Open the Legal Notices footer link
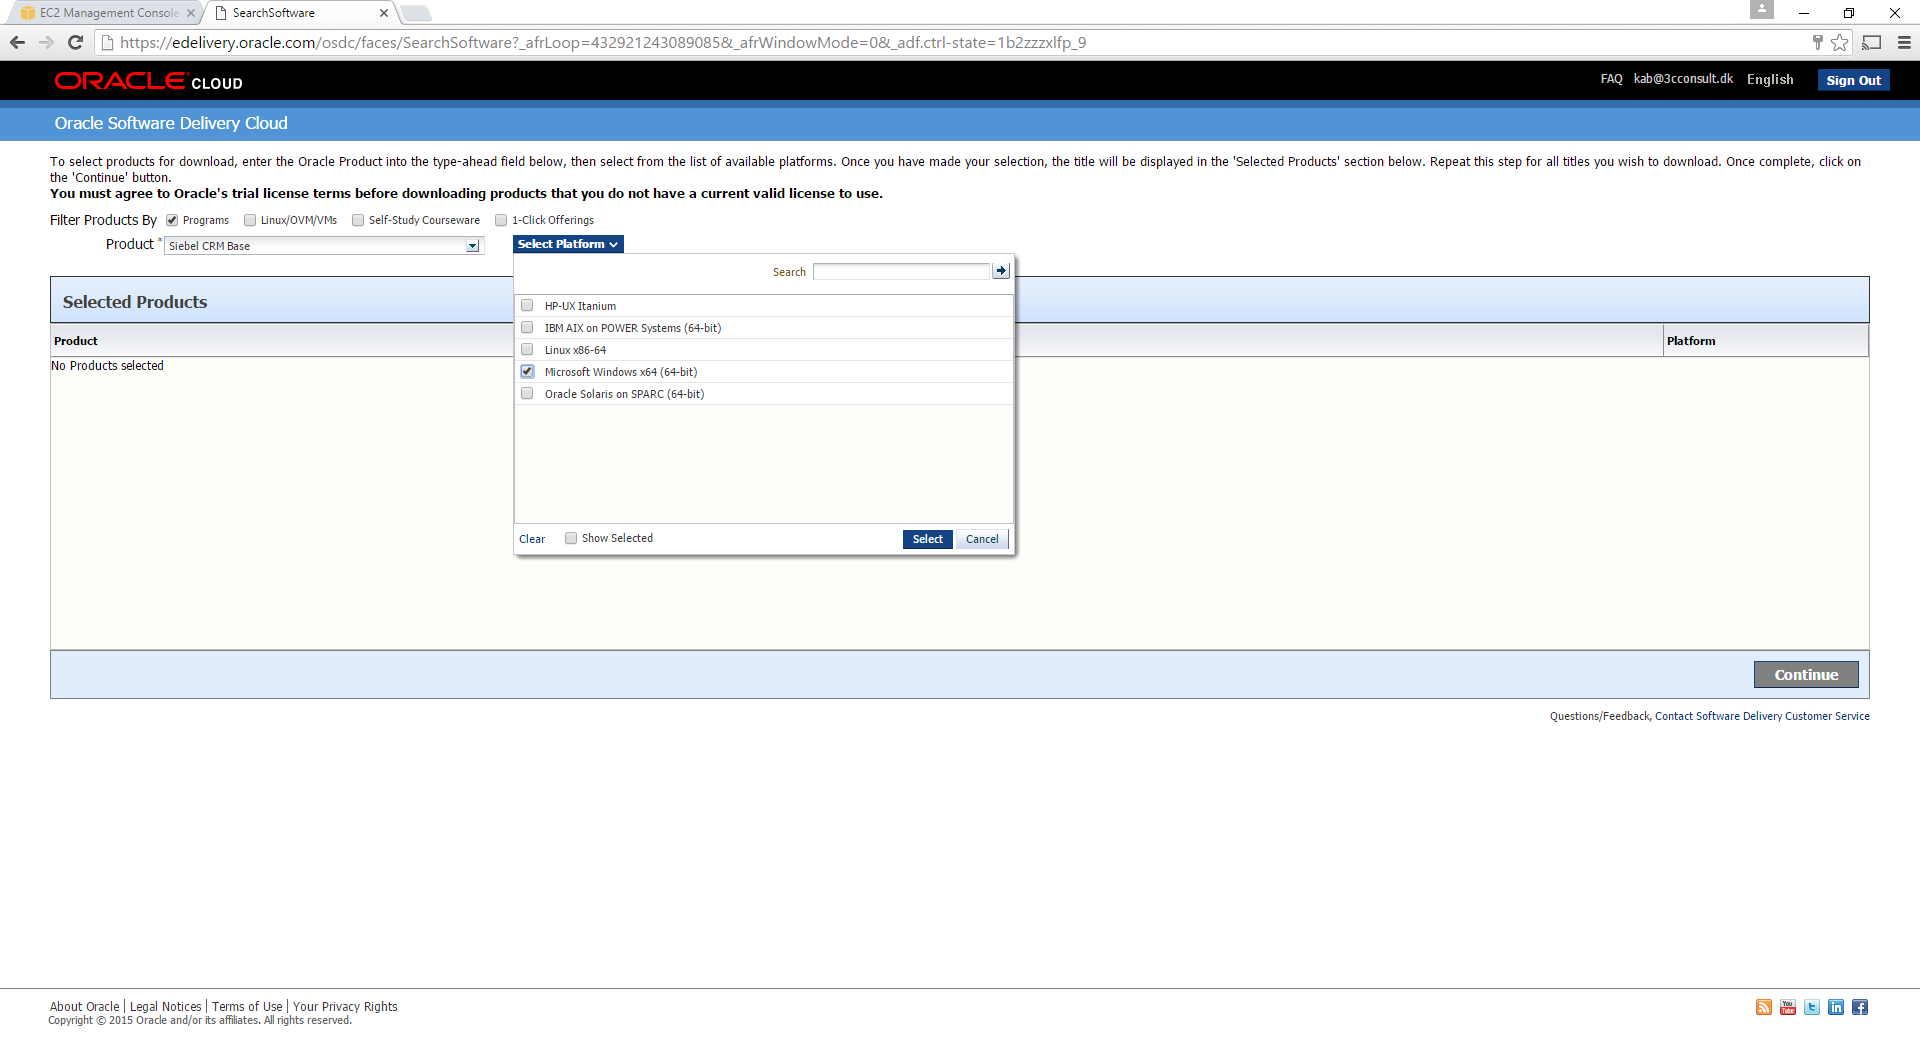The image size is (1920, 1040). click(165, 1007)
